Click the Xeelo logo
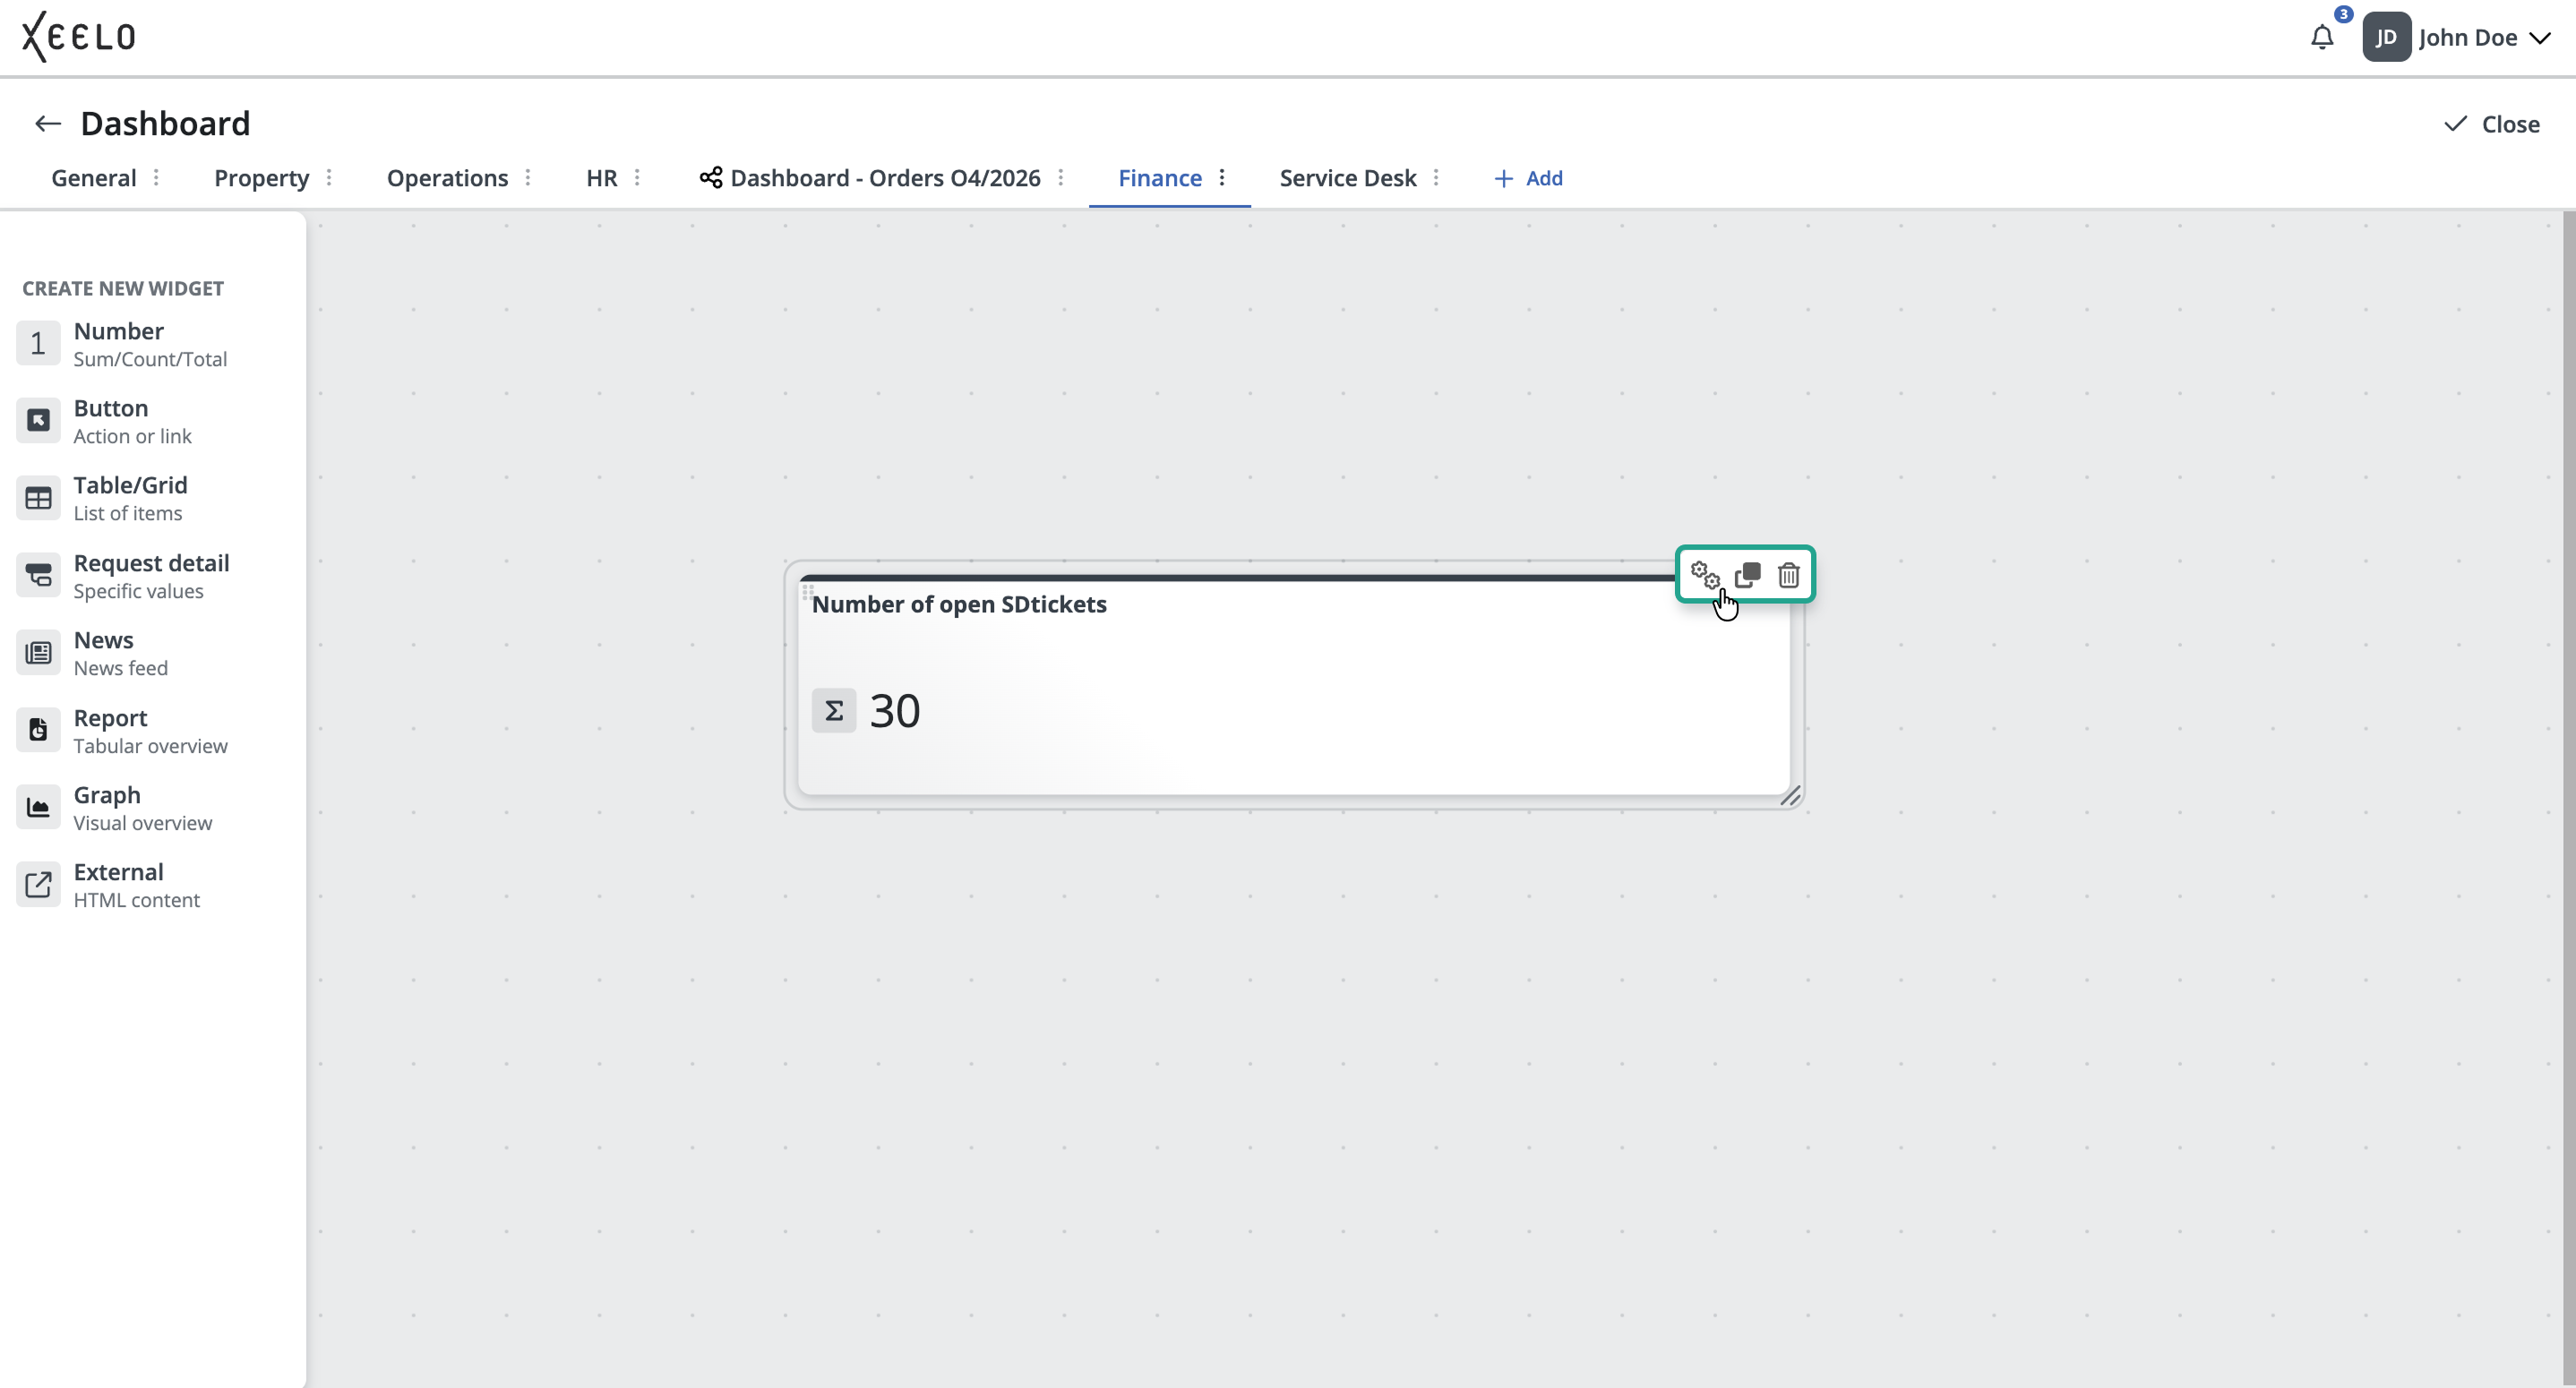 [79, 37]
